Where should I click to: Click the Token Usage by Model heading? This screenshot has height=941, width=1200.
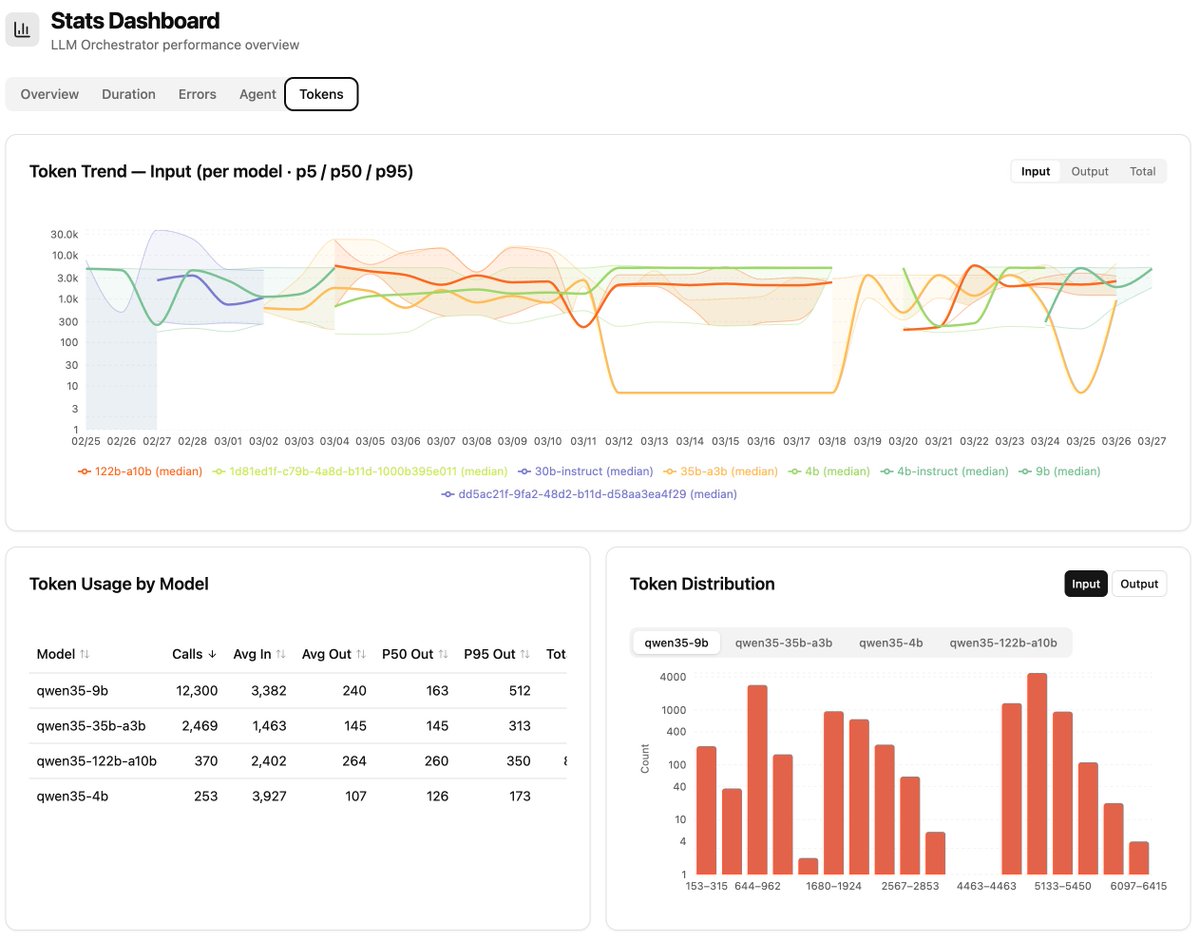pyautogui.click(x=119, y=584)
